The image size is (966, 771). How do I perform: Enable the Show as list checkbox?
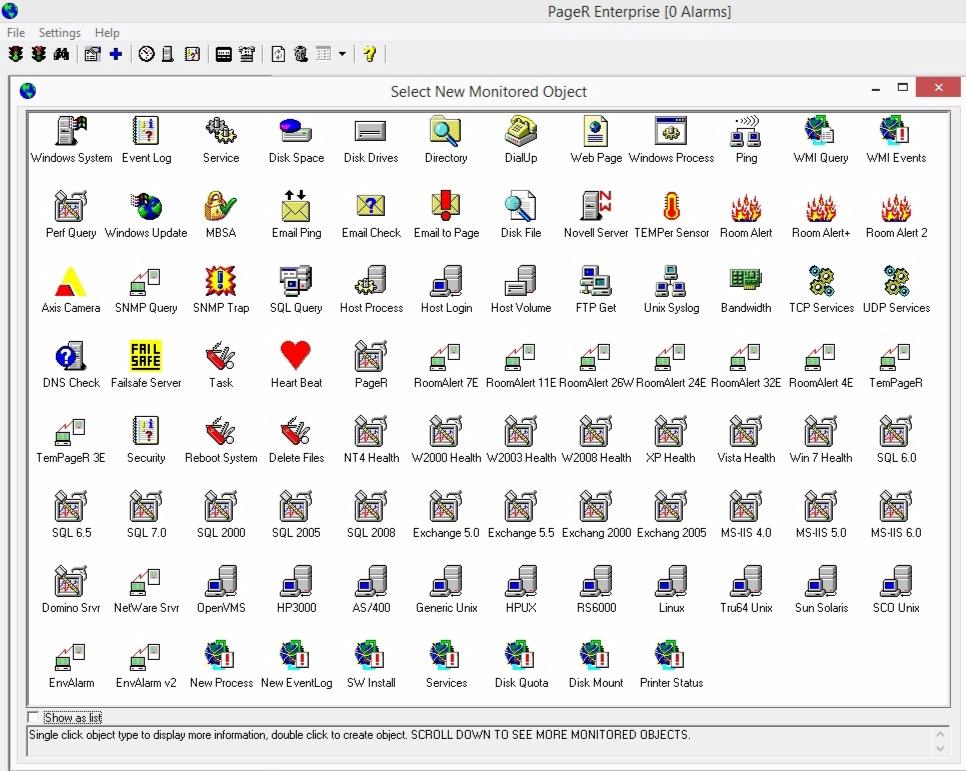[x=33, y=717]
